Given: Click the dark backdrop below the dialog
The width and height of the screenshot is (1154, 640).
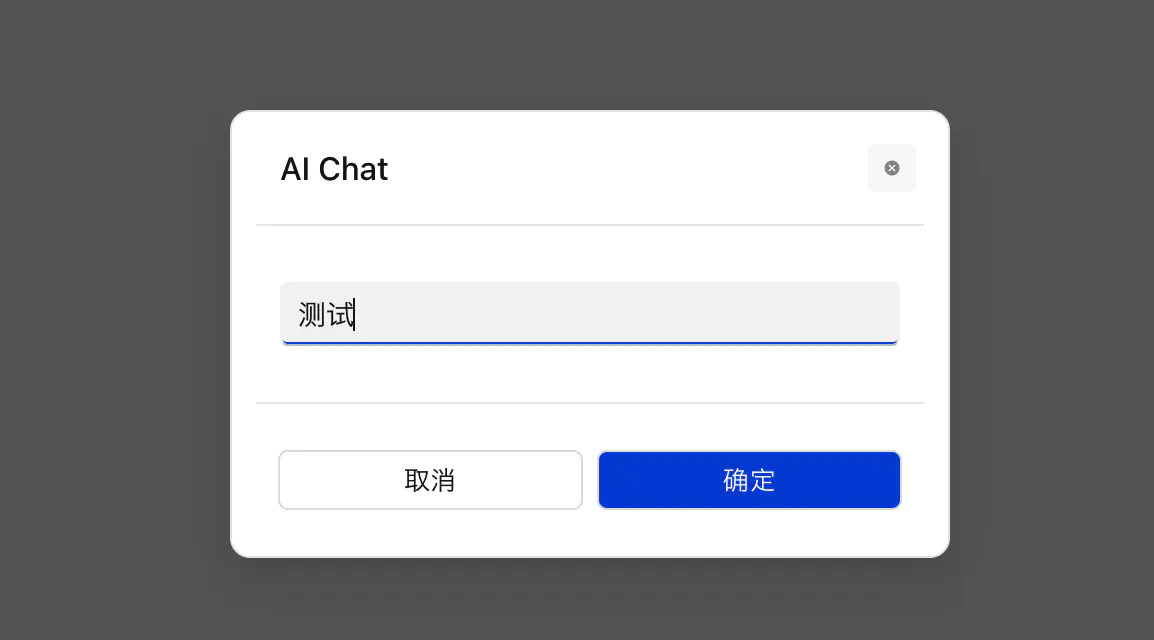Looking at the screenshot, I should click(x=590, y=600).
